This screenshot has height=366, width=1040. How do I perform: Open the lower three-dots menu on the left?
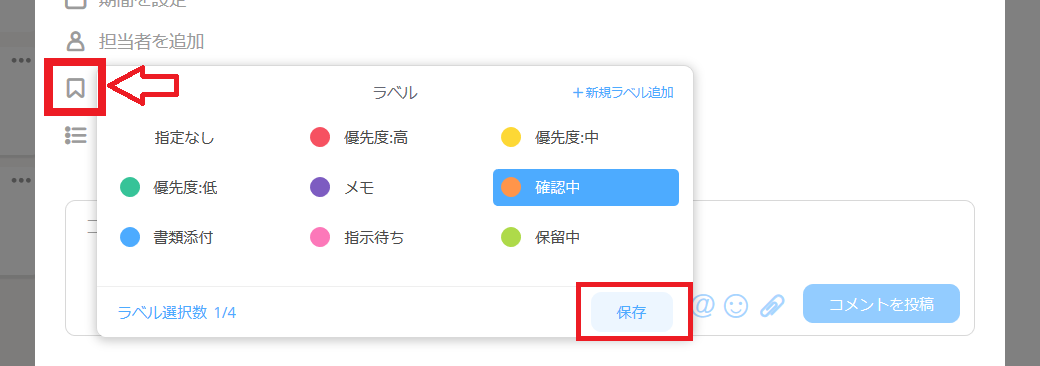point(21,180)
